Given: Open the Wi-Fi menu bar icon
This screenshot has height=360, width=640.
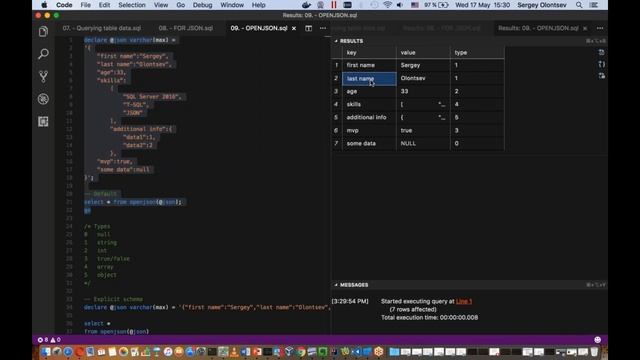Looking at the screenshot, I should click(x=387, y=5).
